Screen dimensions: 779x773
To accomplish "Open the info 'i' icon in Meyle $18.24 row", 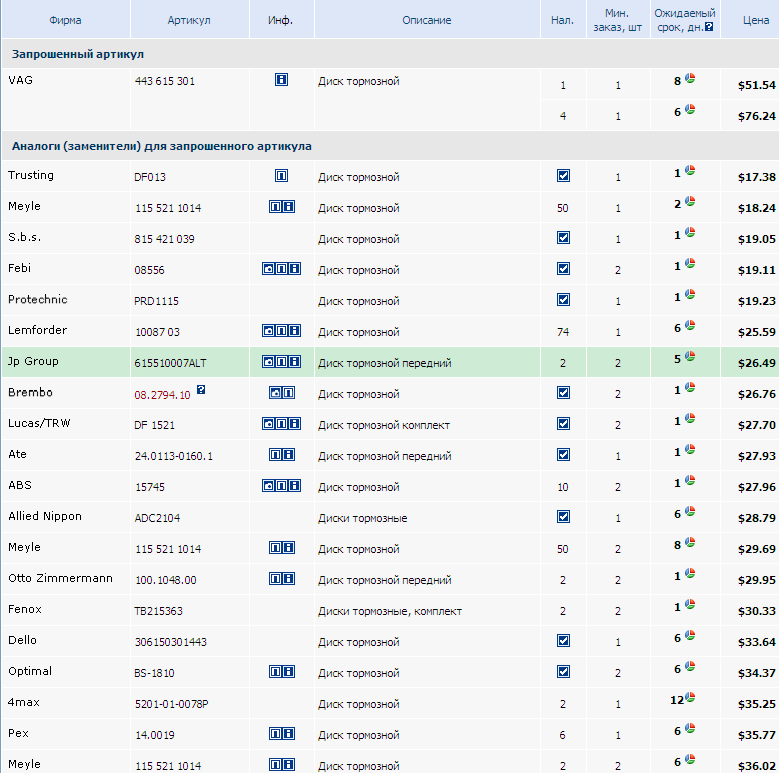I will click(288, 206).
